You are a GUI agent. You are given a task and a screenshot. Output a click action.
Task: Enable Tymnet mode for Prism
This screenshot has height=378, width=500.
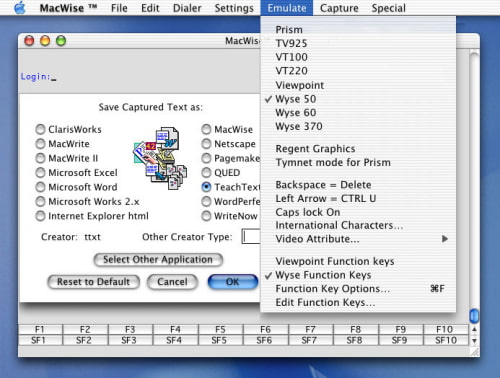pos(358,162)
